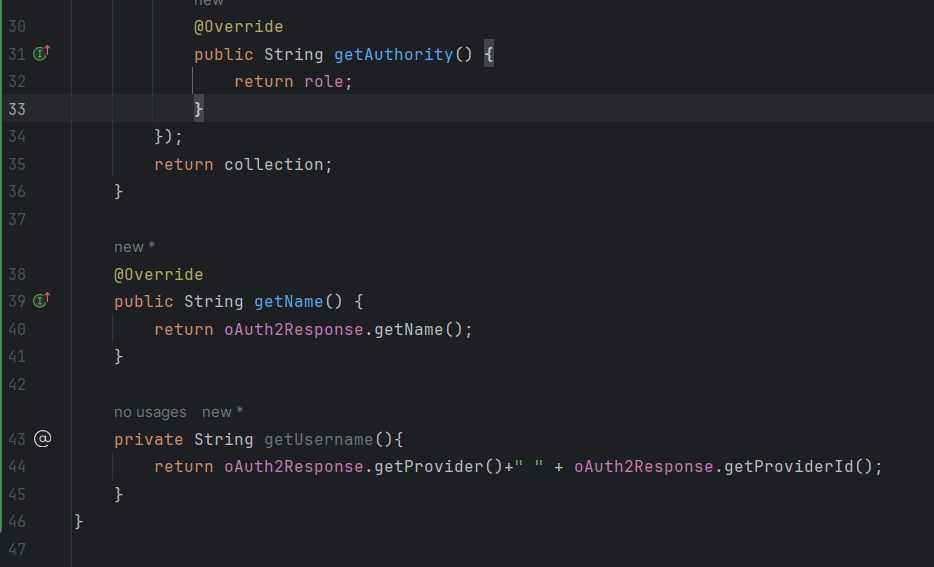Click the 'private' keyword on line 43

(x=149, y=440)
